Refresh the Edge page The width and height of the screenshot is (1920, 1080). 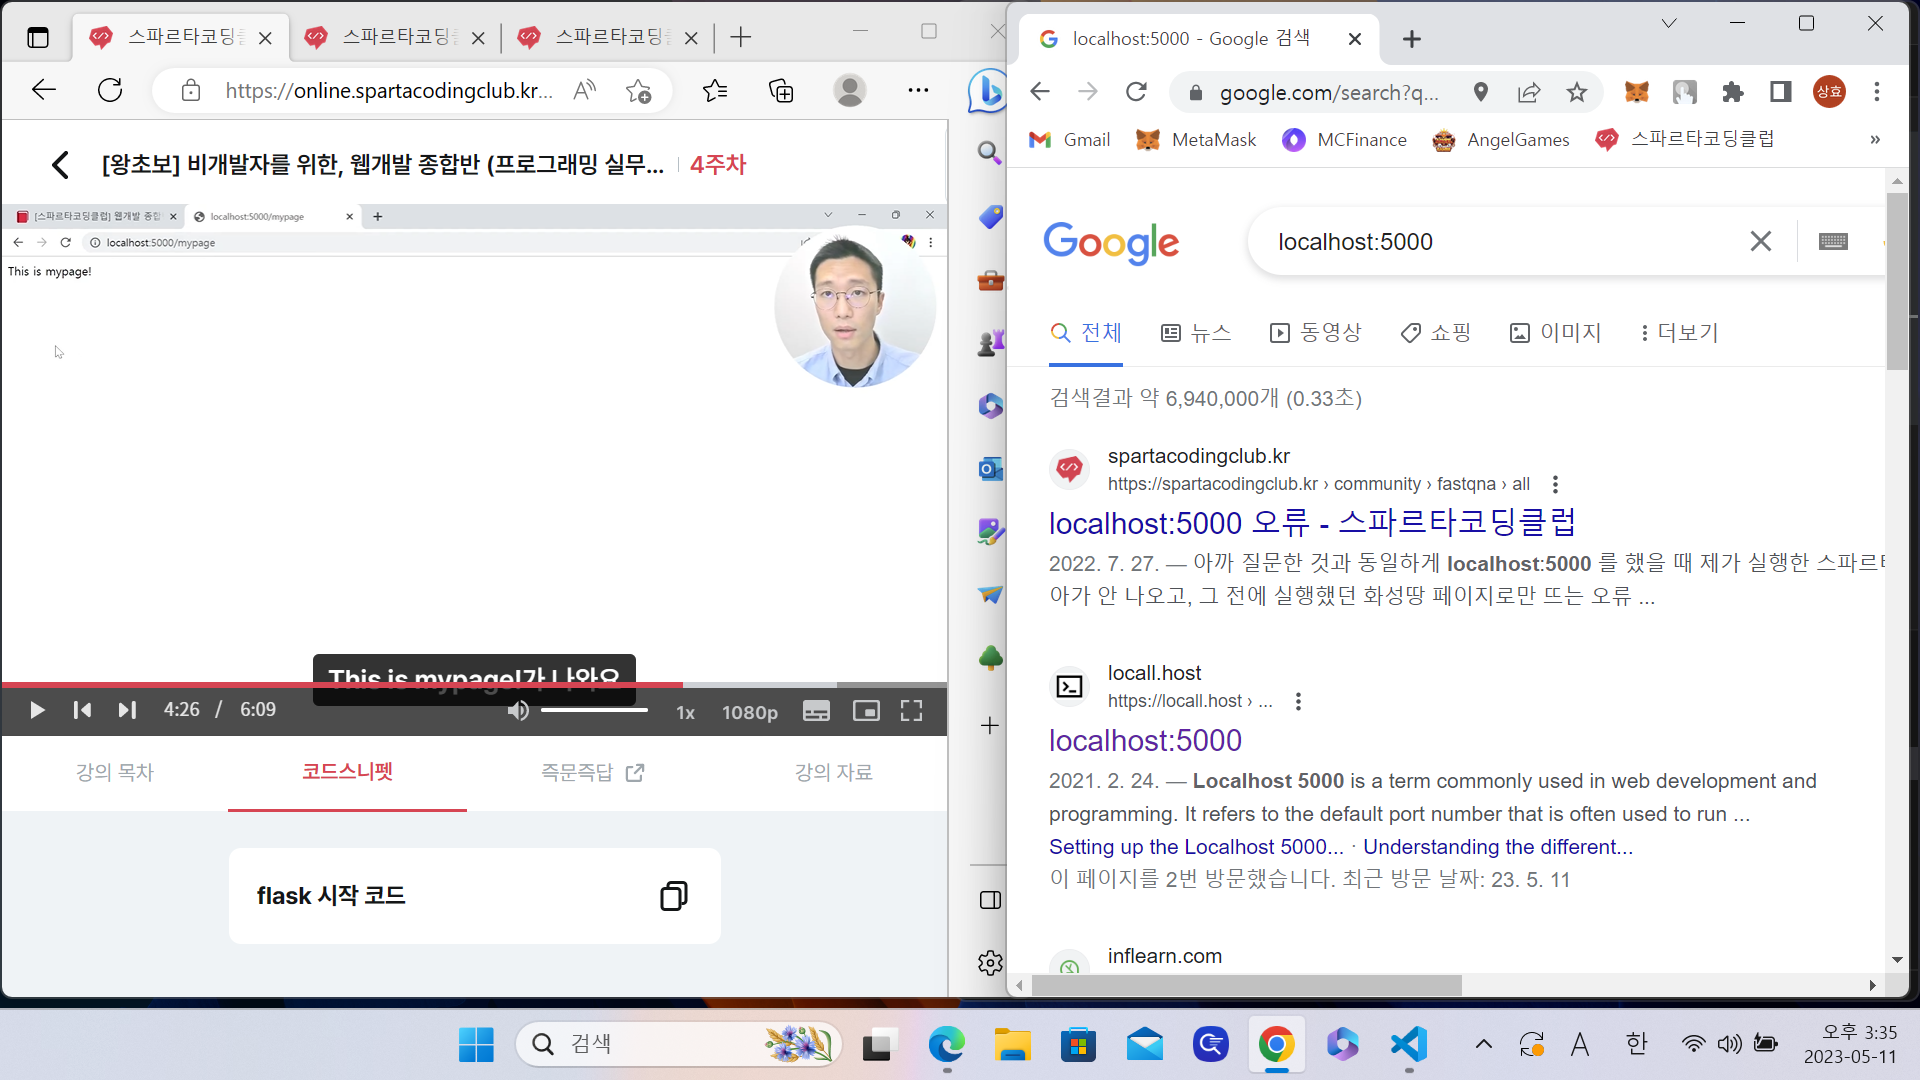[x=110, y=90]
